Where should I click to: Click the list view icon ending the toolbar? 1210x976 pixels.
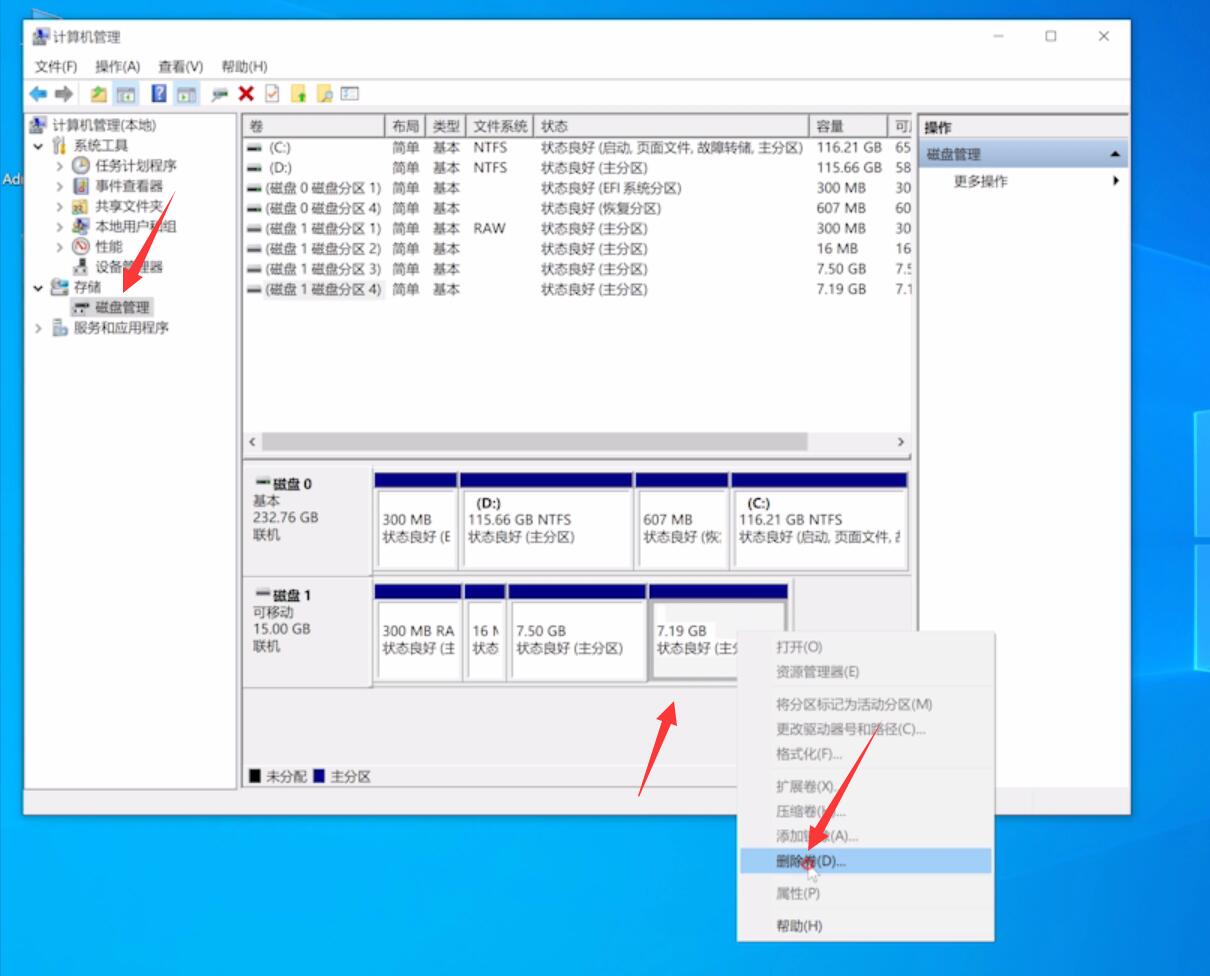tap(350, 94)
